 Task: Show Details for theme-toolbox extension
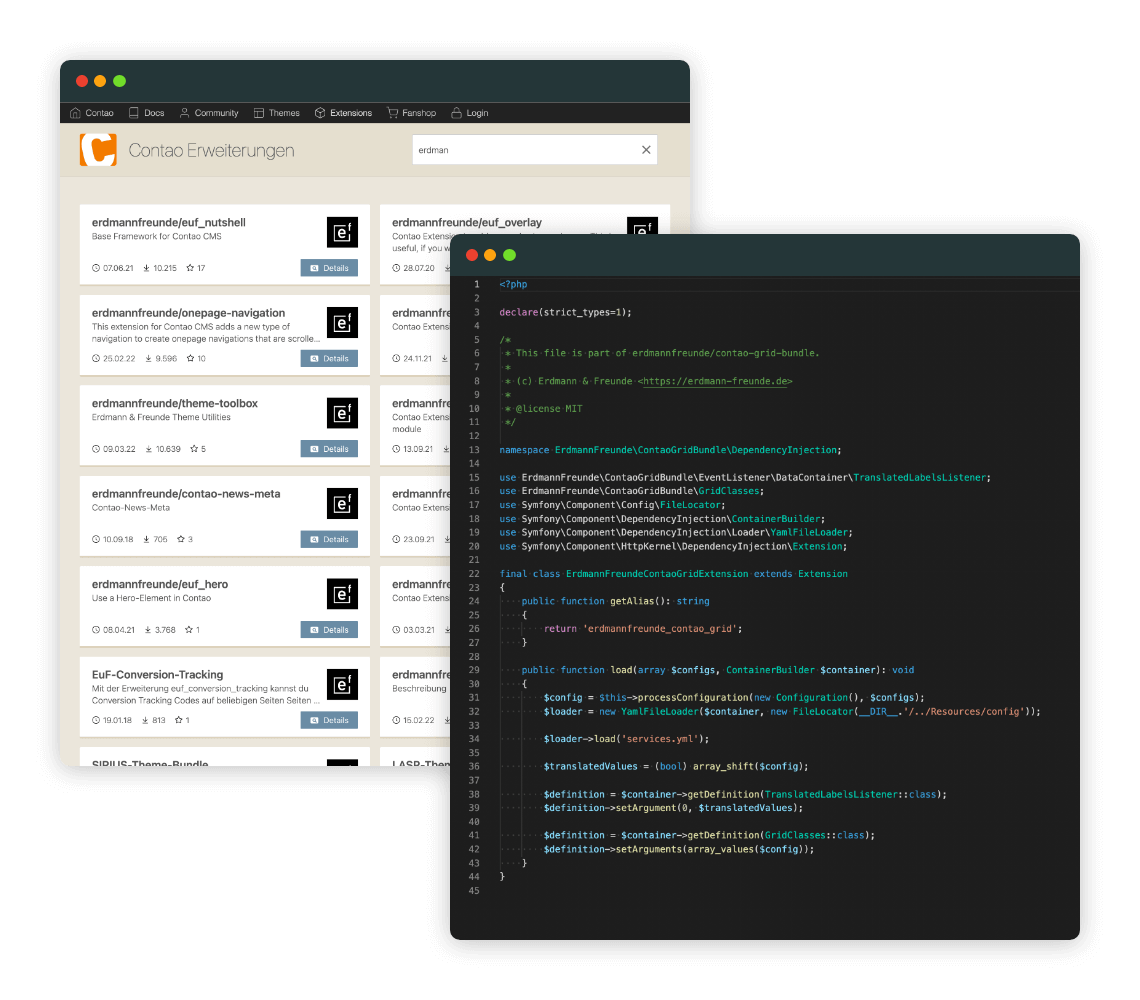pyautogui.click(x=329, y=449)
